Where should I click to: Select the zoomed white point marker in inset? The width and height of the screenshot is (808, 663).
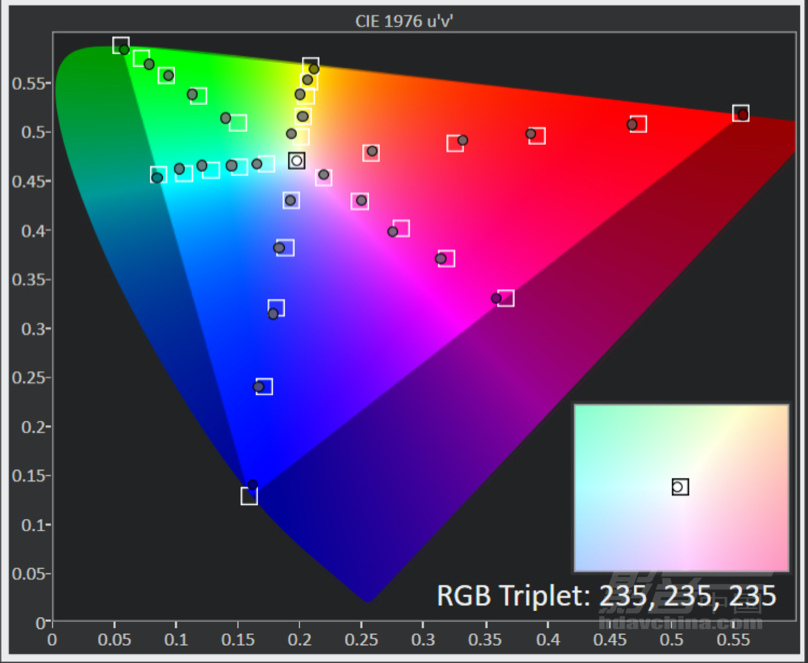pos(678,487)
